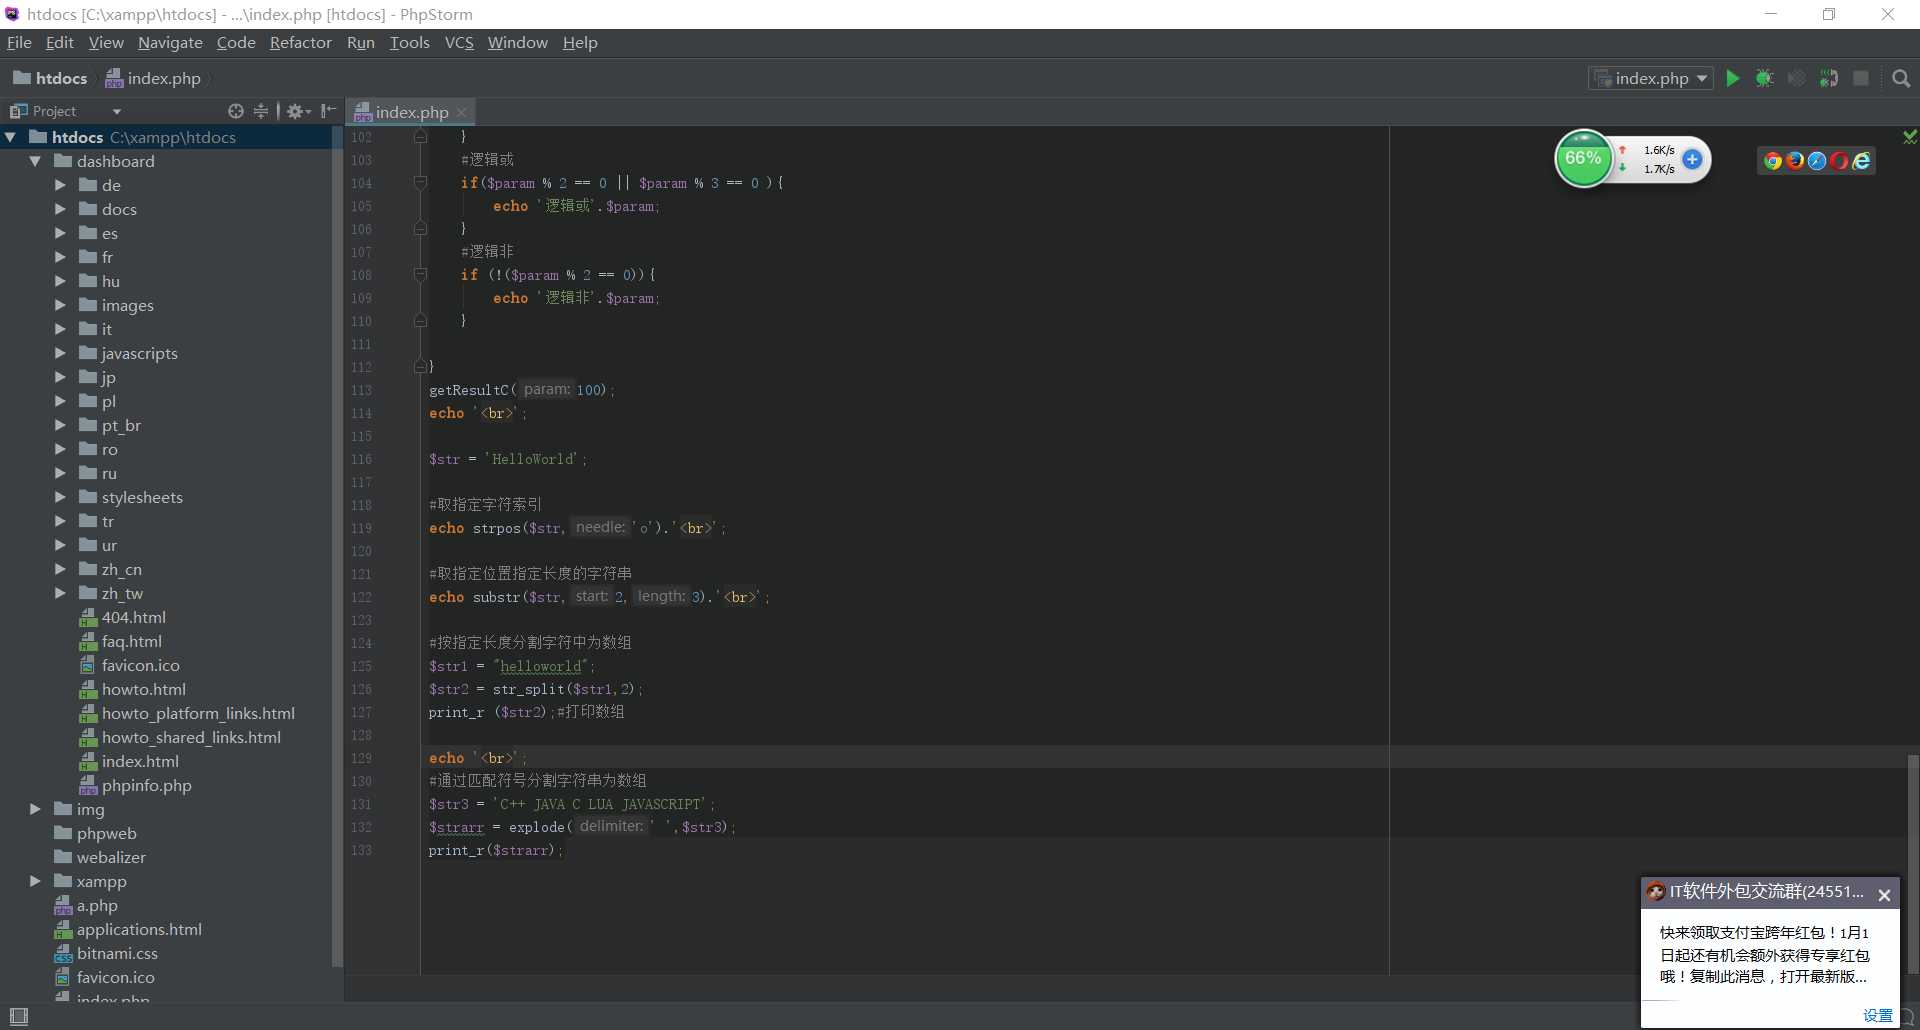Close the index.php editor tab

[461, 112]
